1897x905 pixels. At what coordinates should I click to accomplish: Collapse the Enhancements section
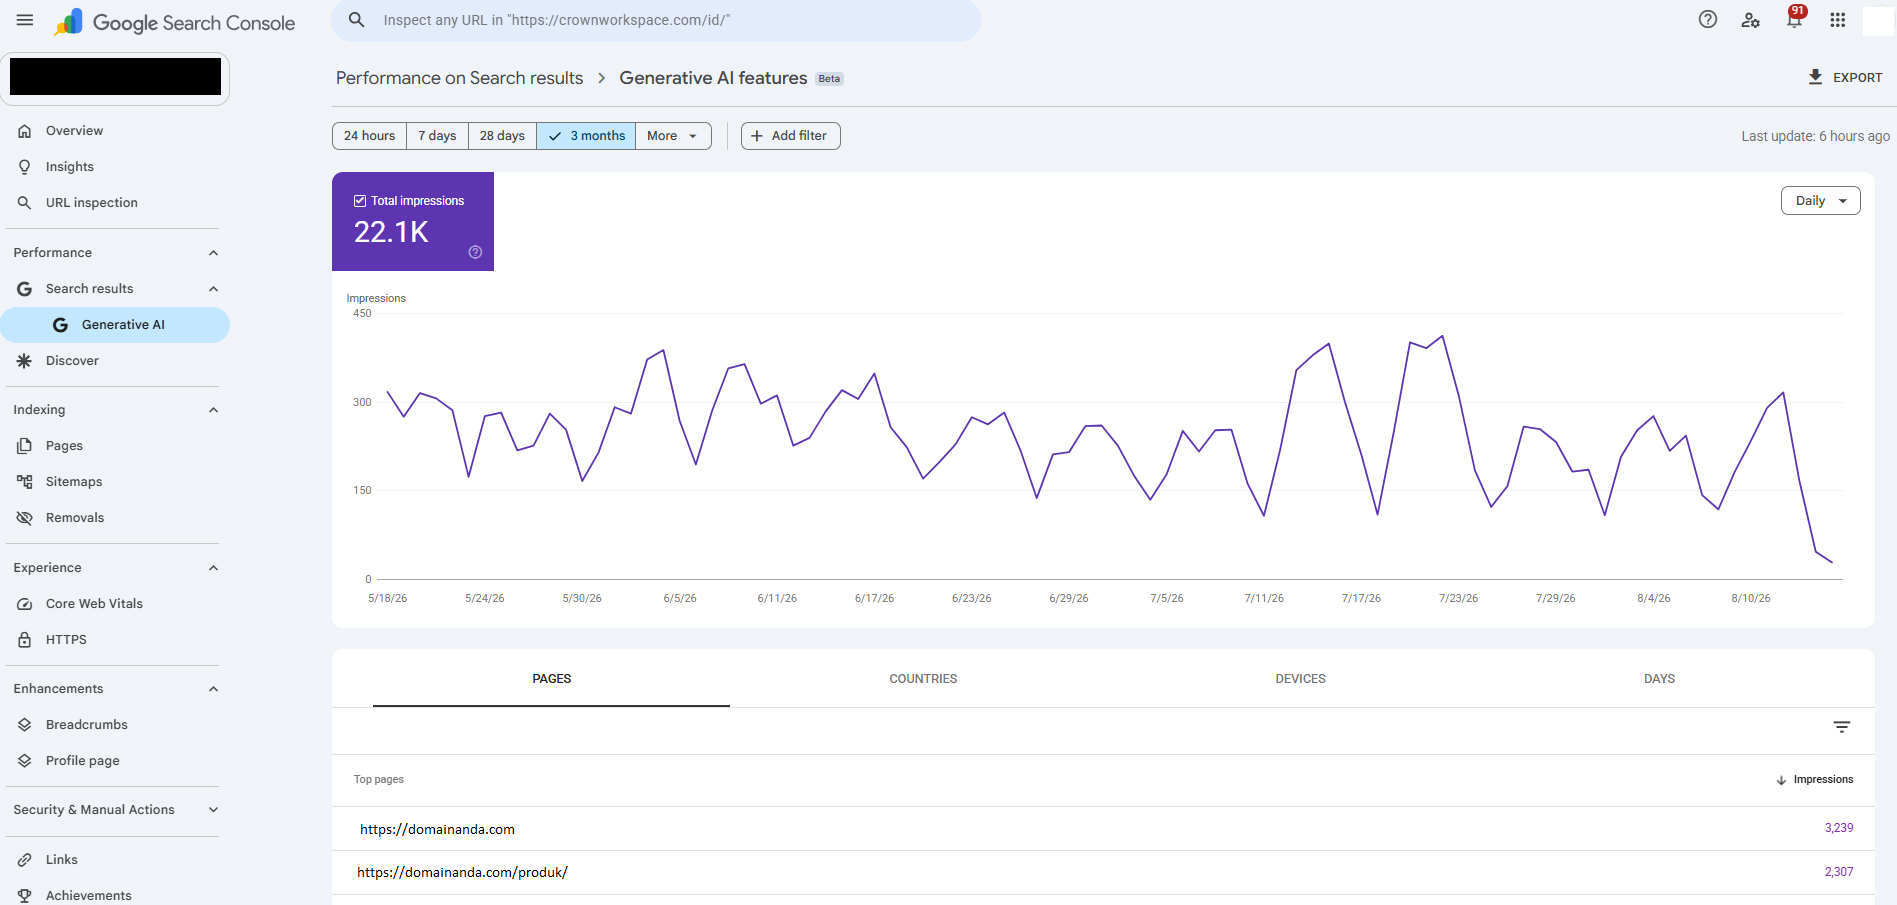tap(213, 689)
